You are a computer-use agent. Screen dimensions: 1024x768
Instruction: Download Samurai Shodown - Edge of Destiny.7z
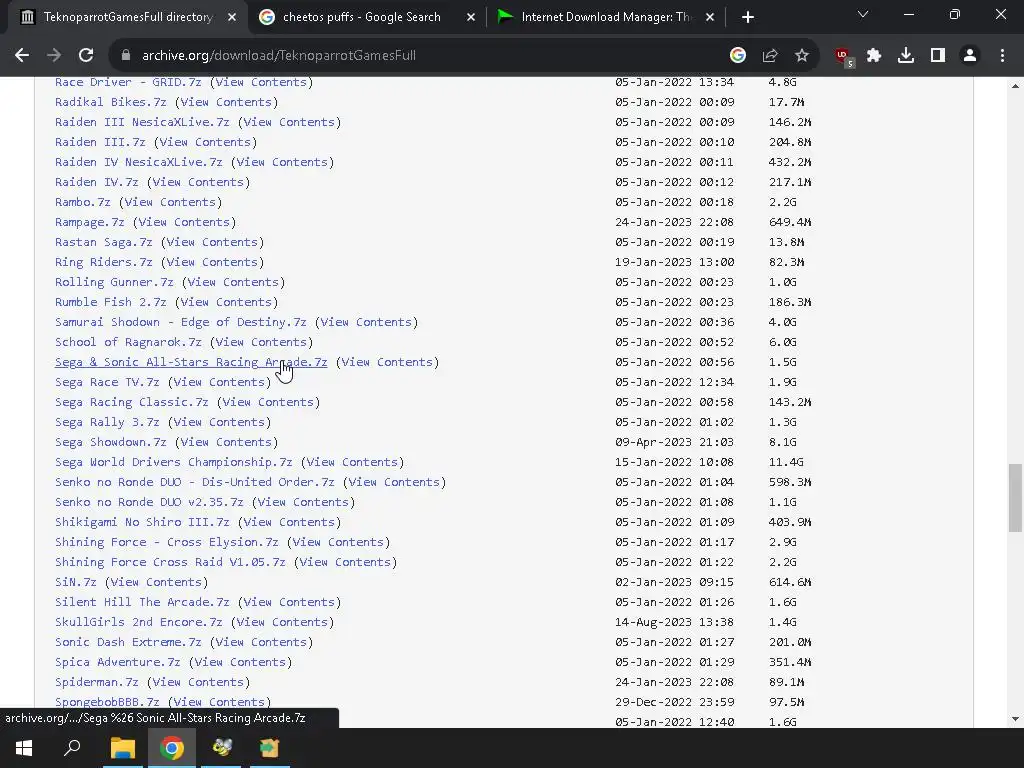coord(180,322)
